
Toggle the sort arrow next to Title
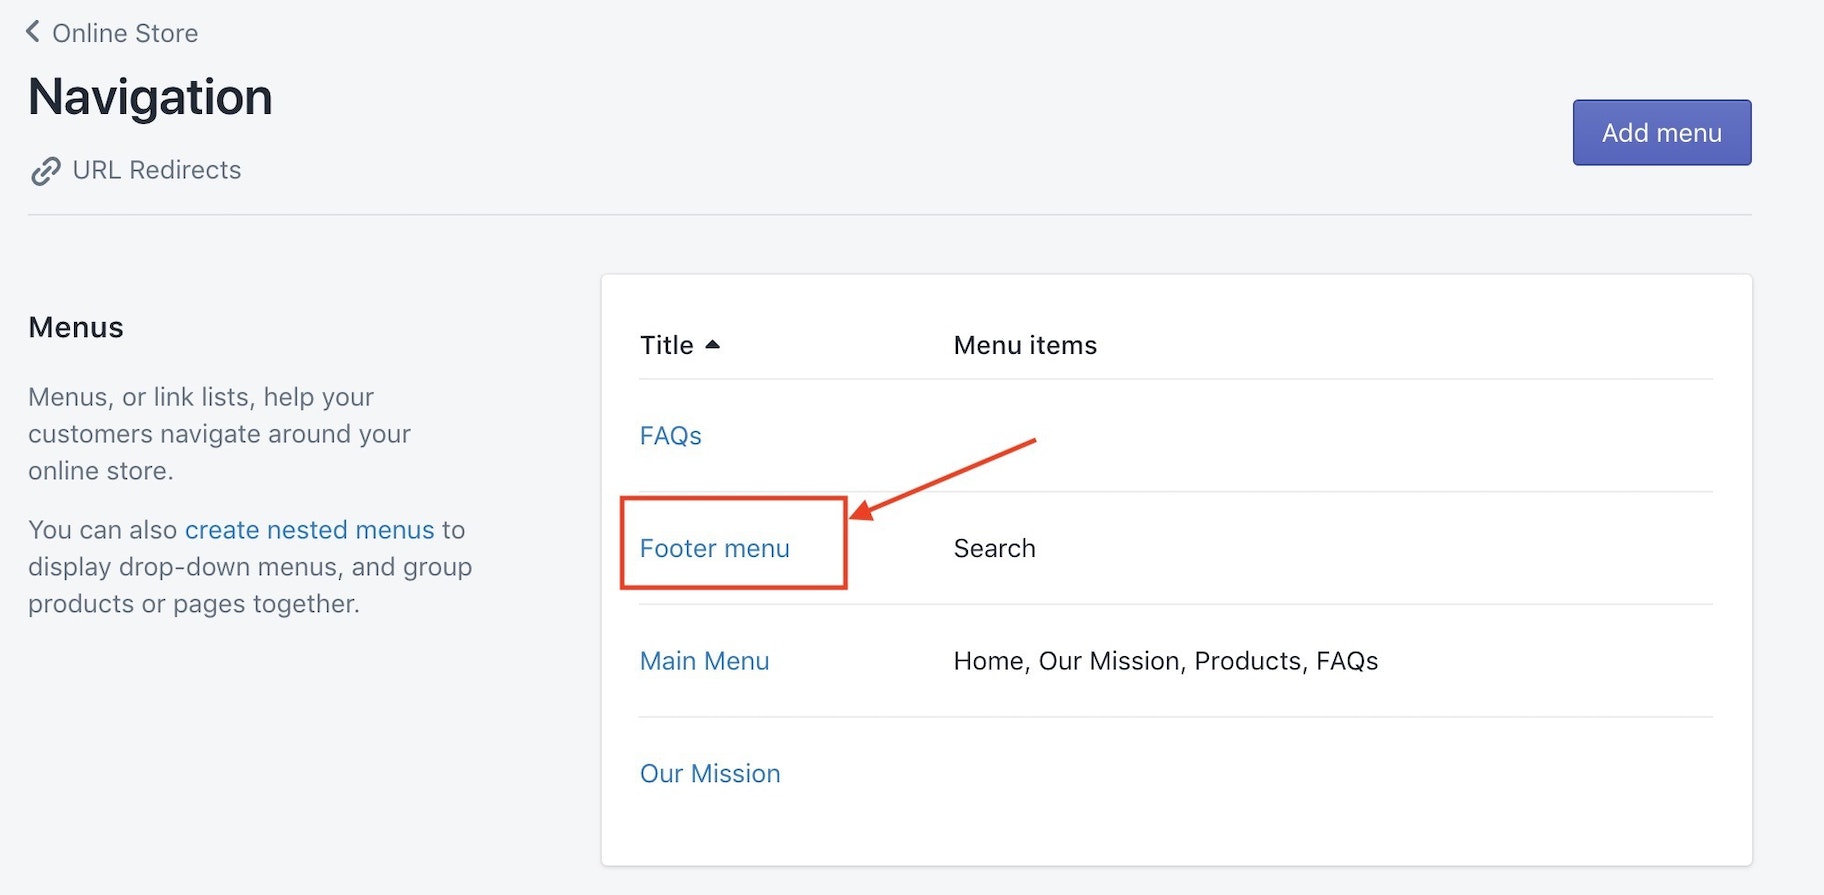pyautogui.click(x=712, y=345)
